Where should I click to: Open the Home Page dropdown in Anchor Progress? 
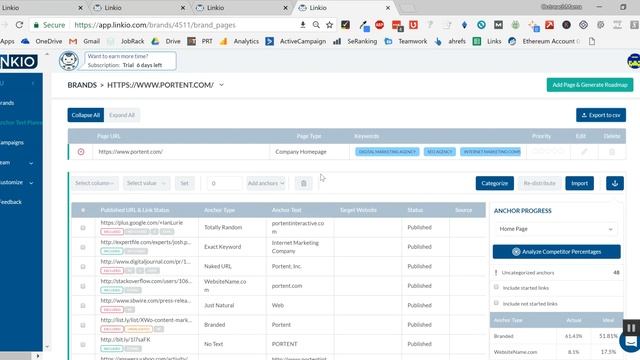tap(556, 229)
